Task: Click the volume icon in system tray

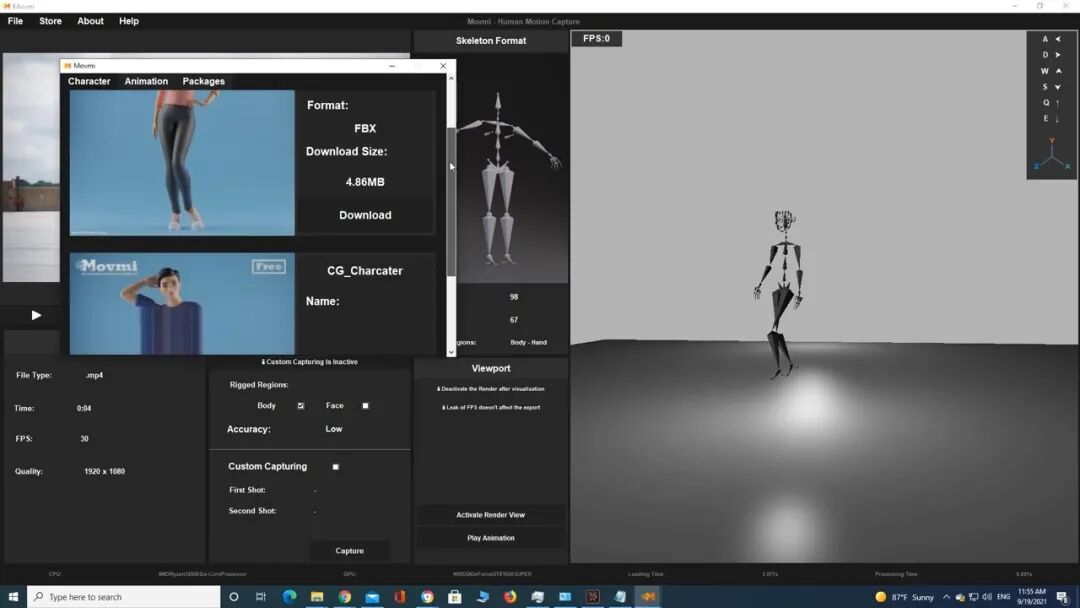Action: [x=987, y=596]
